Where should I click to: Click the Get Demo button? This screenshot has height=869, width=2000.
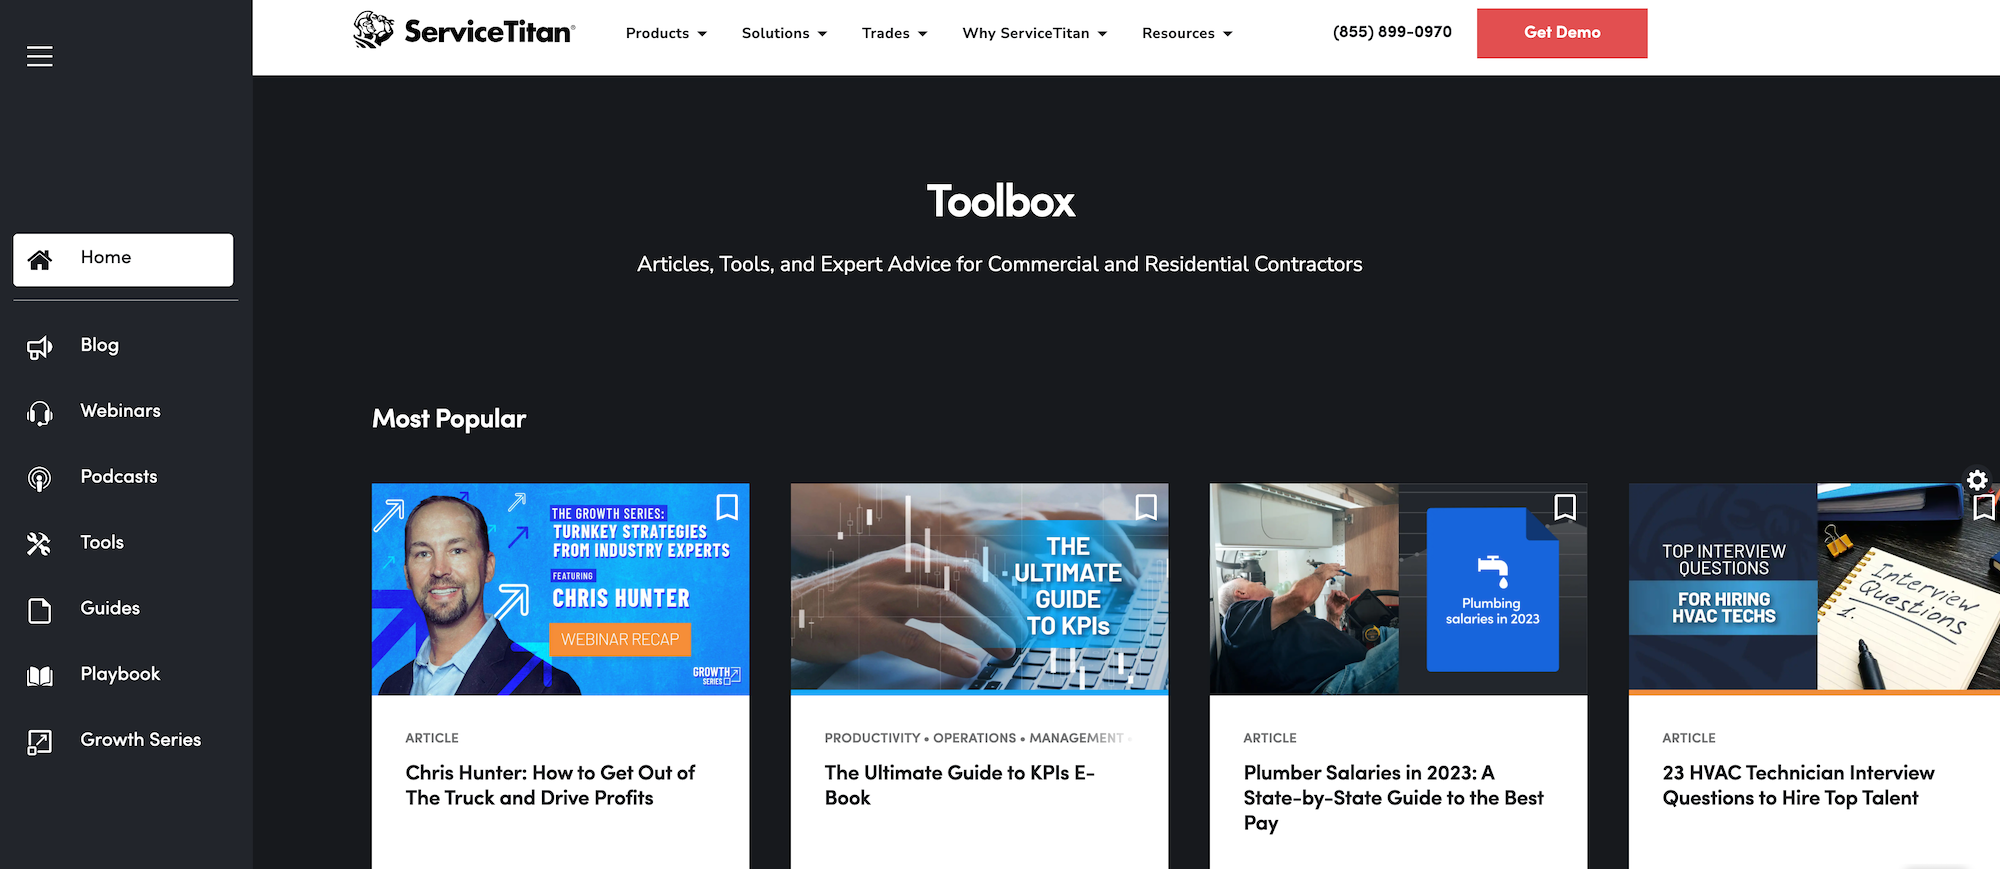[x=1562, y=33]
